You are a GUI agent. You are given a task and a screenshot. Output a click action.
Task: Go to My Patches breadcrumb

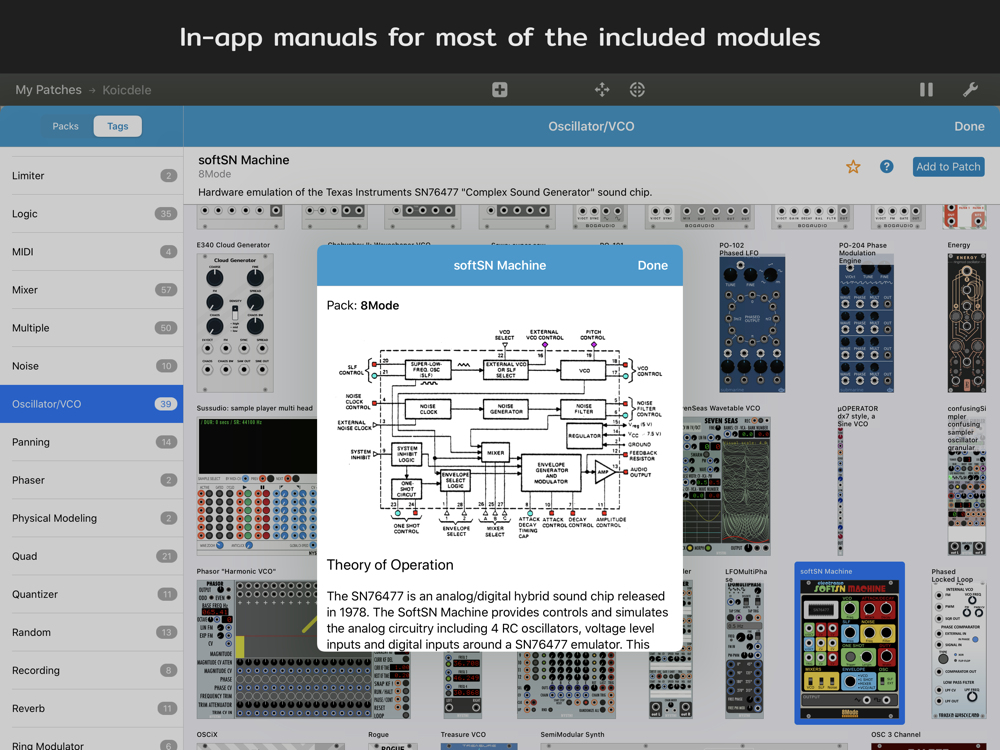tap(48, 90)
